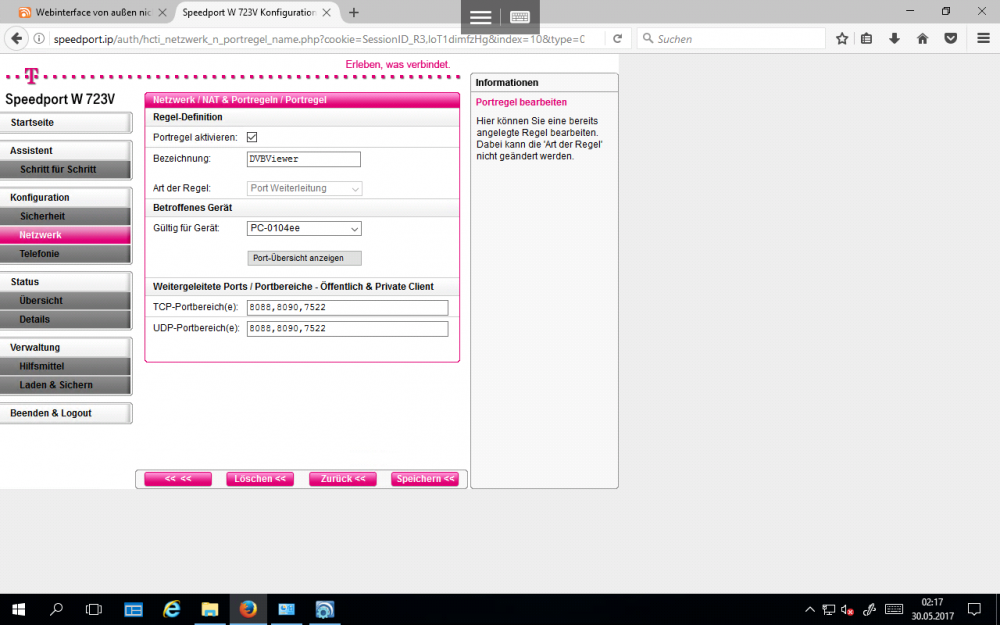The image size is (1000, 625).
Task: Open a new browser tab
Action: click(x=354, y=12)
